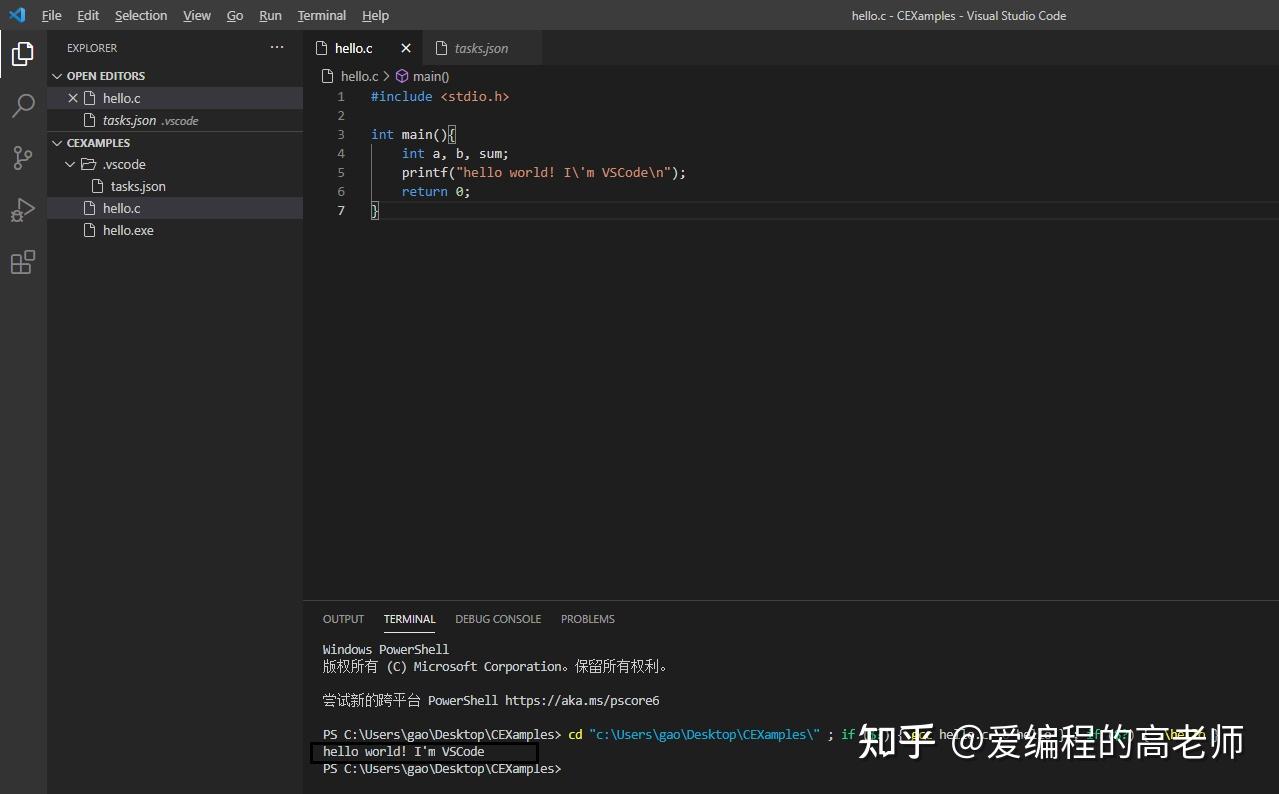This screenshot has width=1279, height=794.
Task: Click the printf hello world line
Action: point(544,173)
